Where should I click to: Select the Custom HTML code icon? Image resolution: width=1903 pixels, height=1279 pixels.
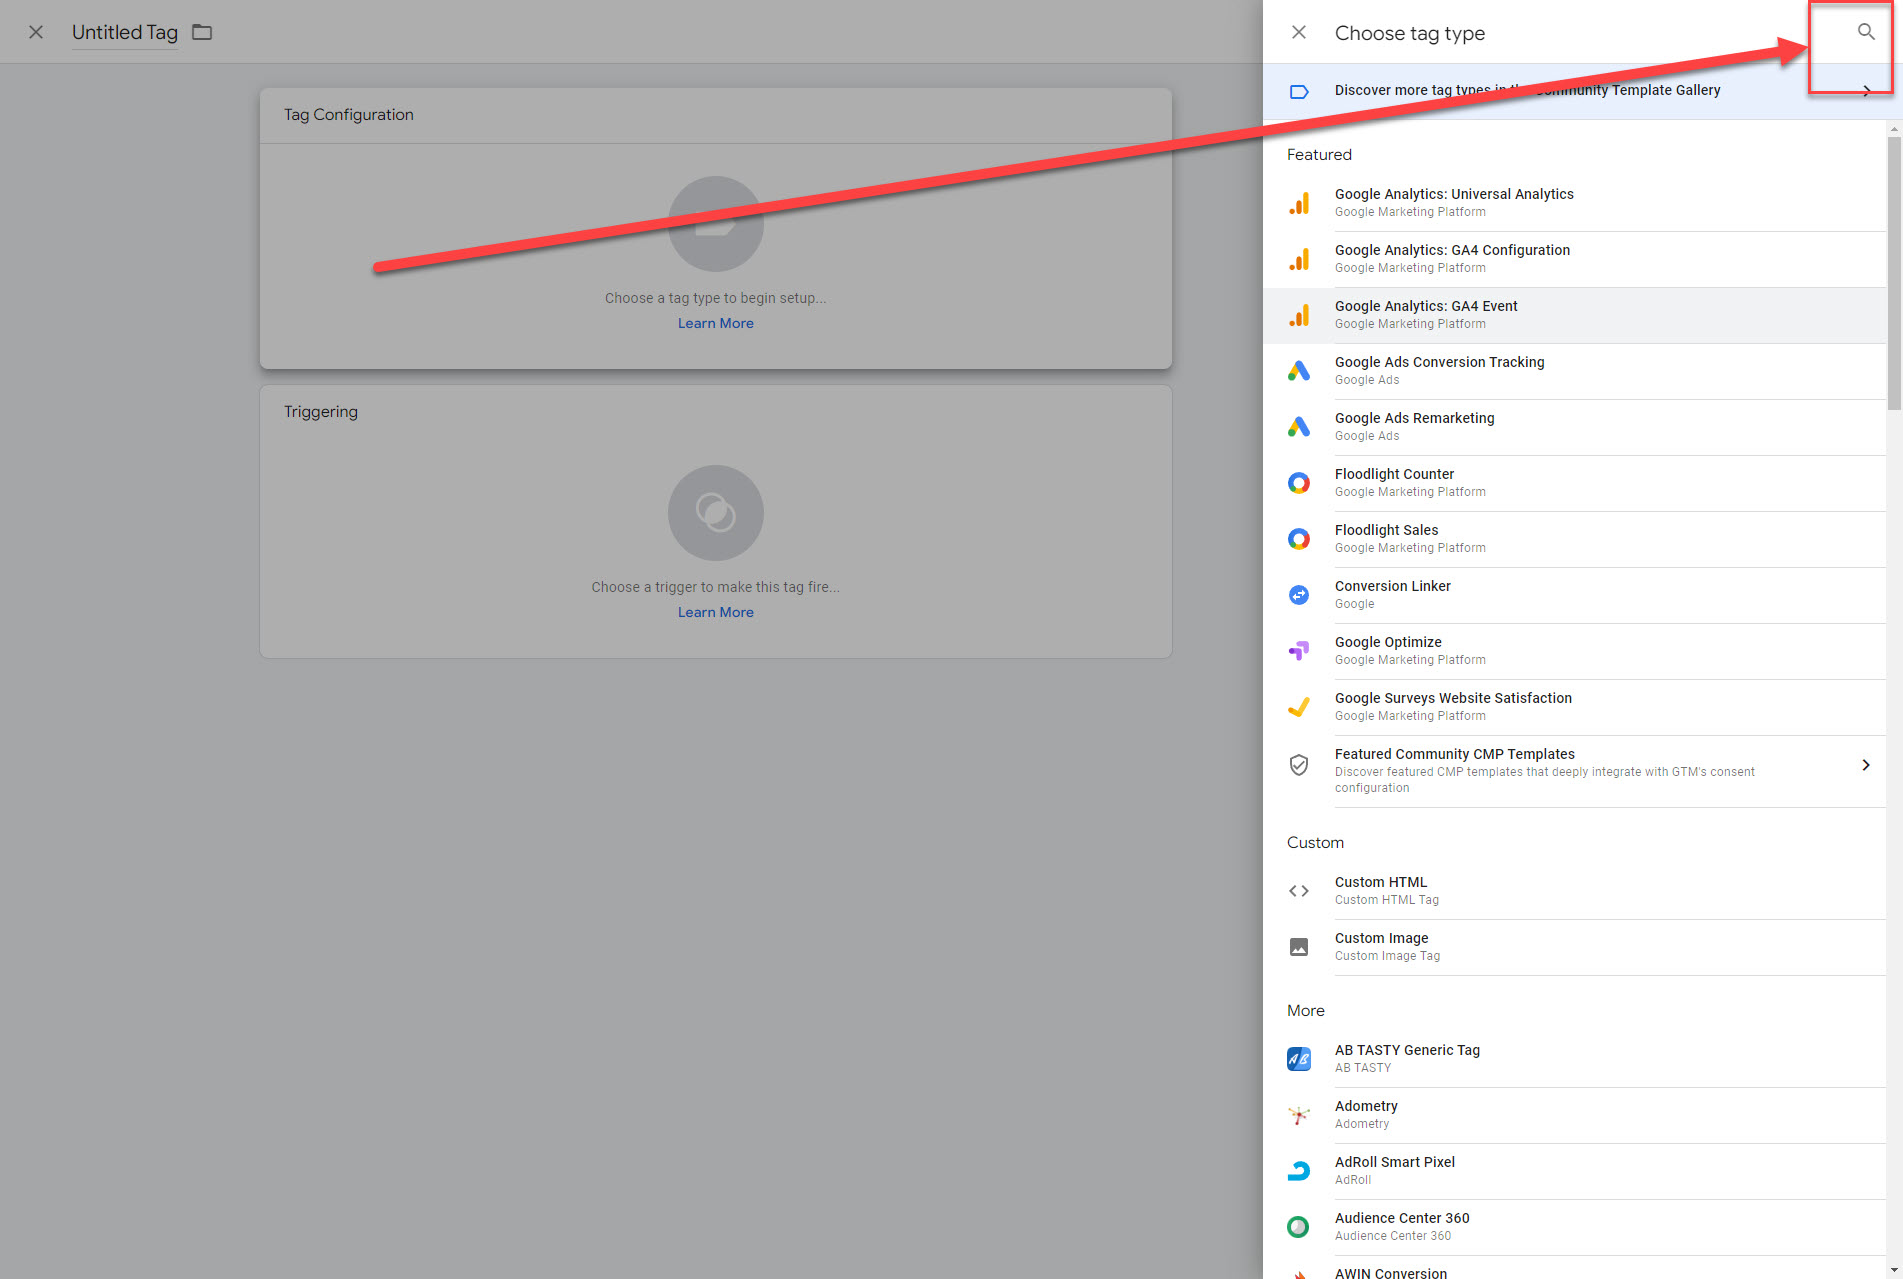coord(1298,891)
